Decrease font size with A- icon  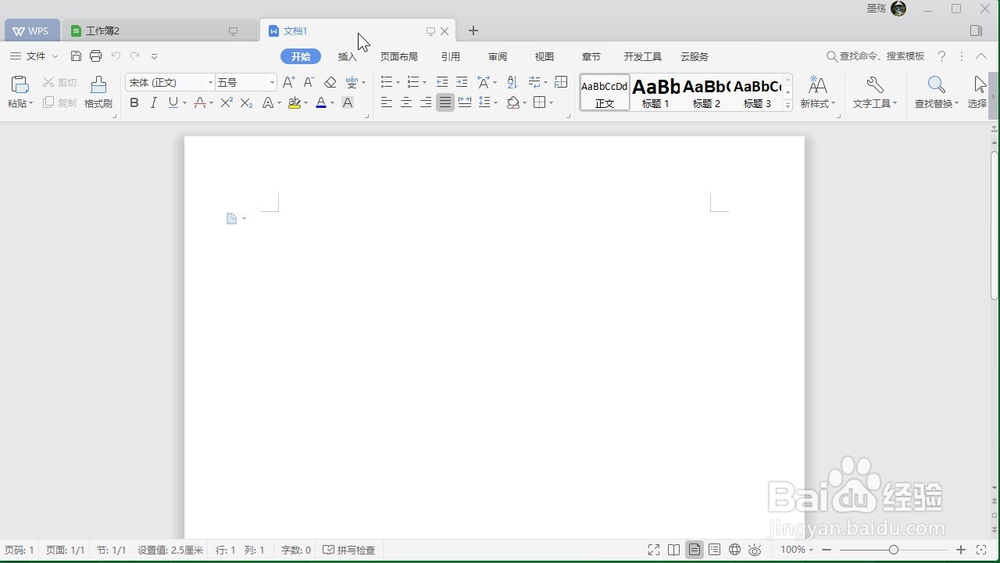(x=309, y=82)
